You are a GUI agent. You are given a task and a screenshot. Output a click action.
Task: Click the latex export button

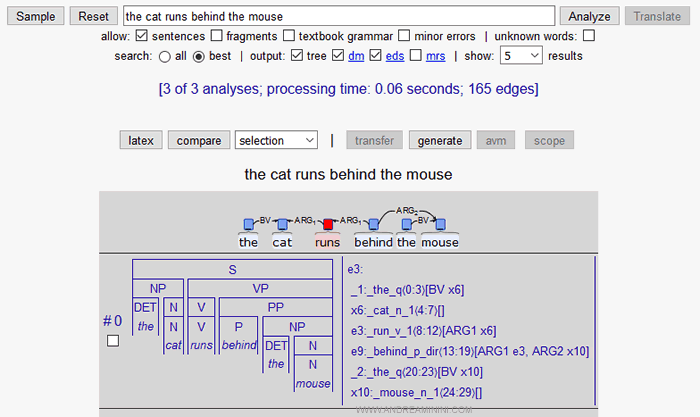click(140, 141)
